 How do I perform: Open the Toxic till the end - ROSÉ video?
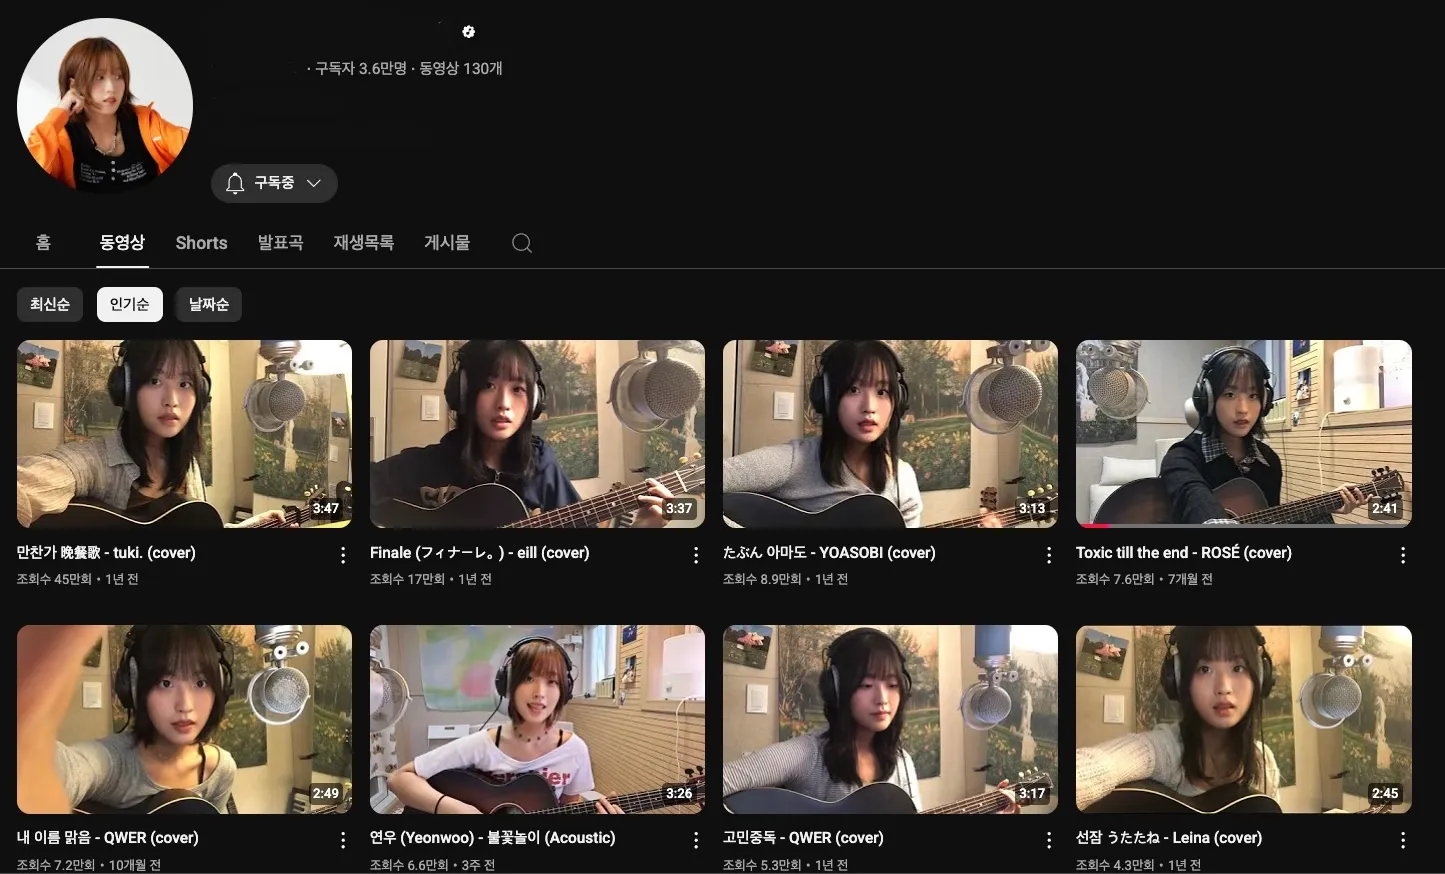1243,433
